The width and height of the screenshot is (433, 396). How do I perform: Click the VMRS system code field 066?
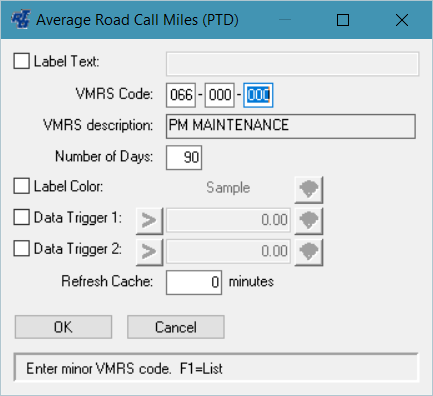coord(181,95)
